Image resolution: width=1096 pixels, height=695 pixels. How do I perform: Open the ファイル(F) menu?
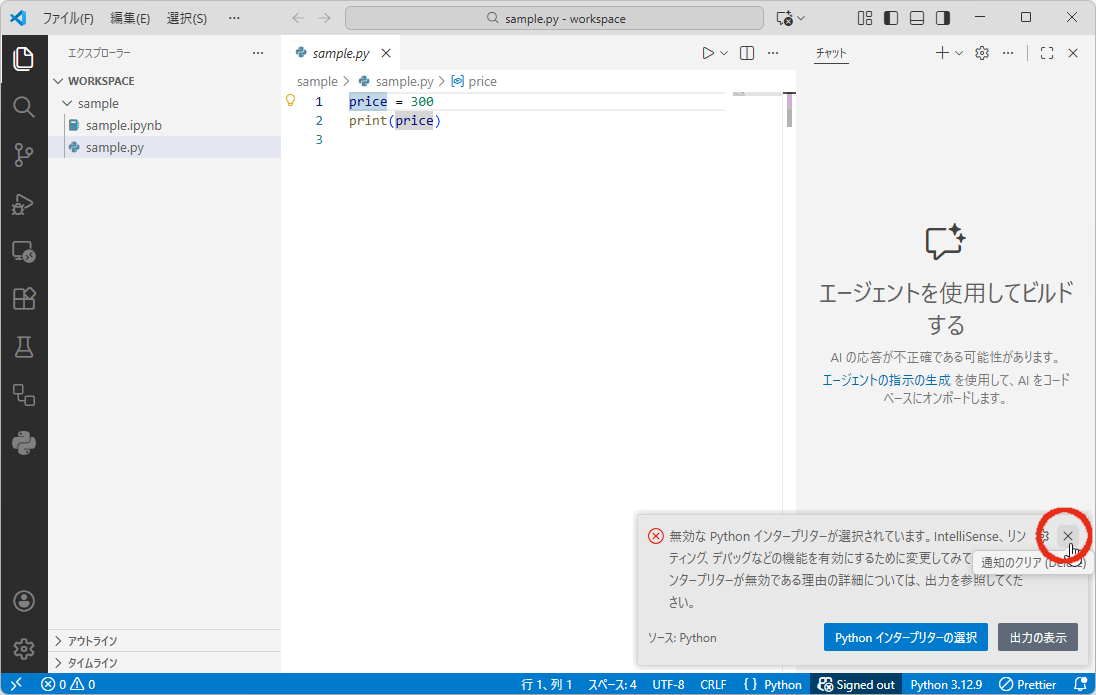[x=68, y=18]
